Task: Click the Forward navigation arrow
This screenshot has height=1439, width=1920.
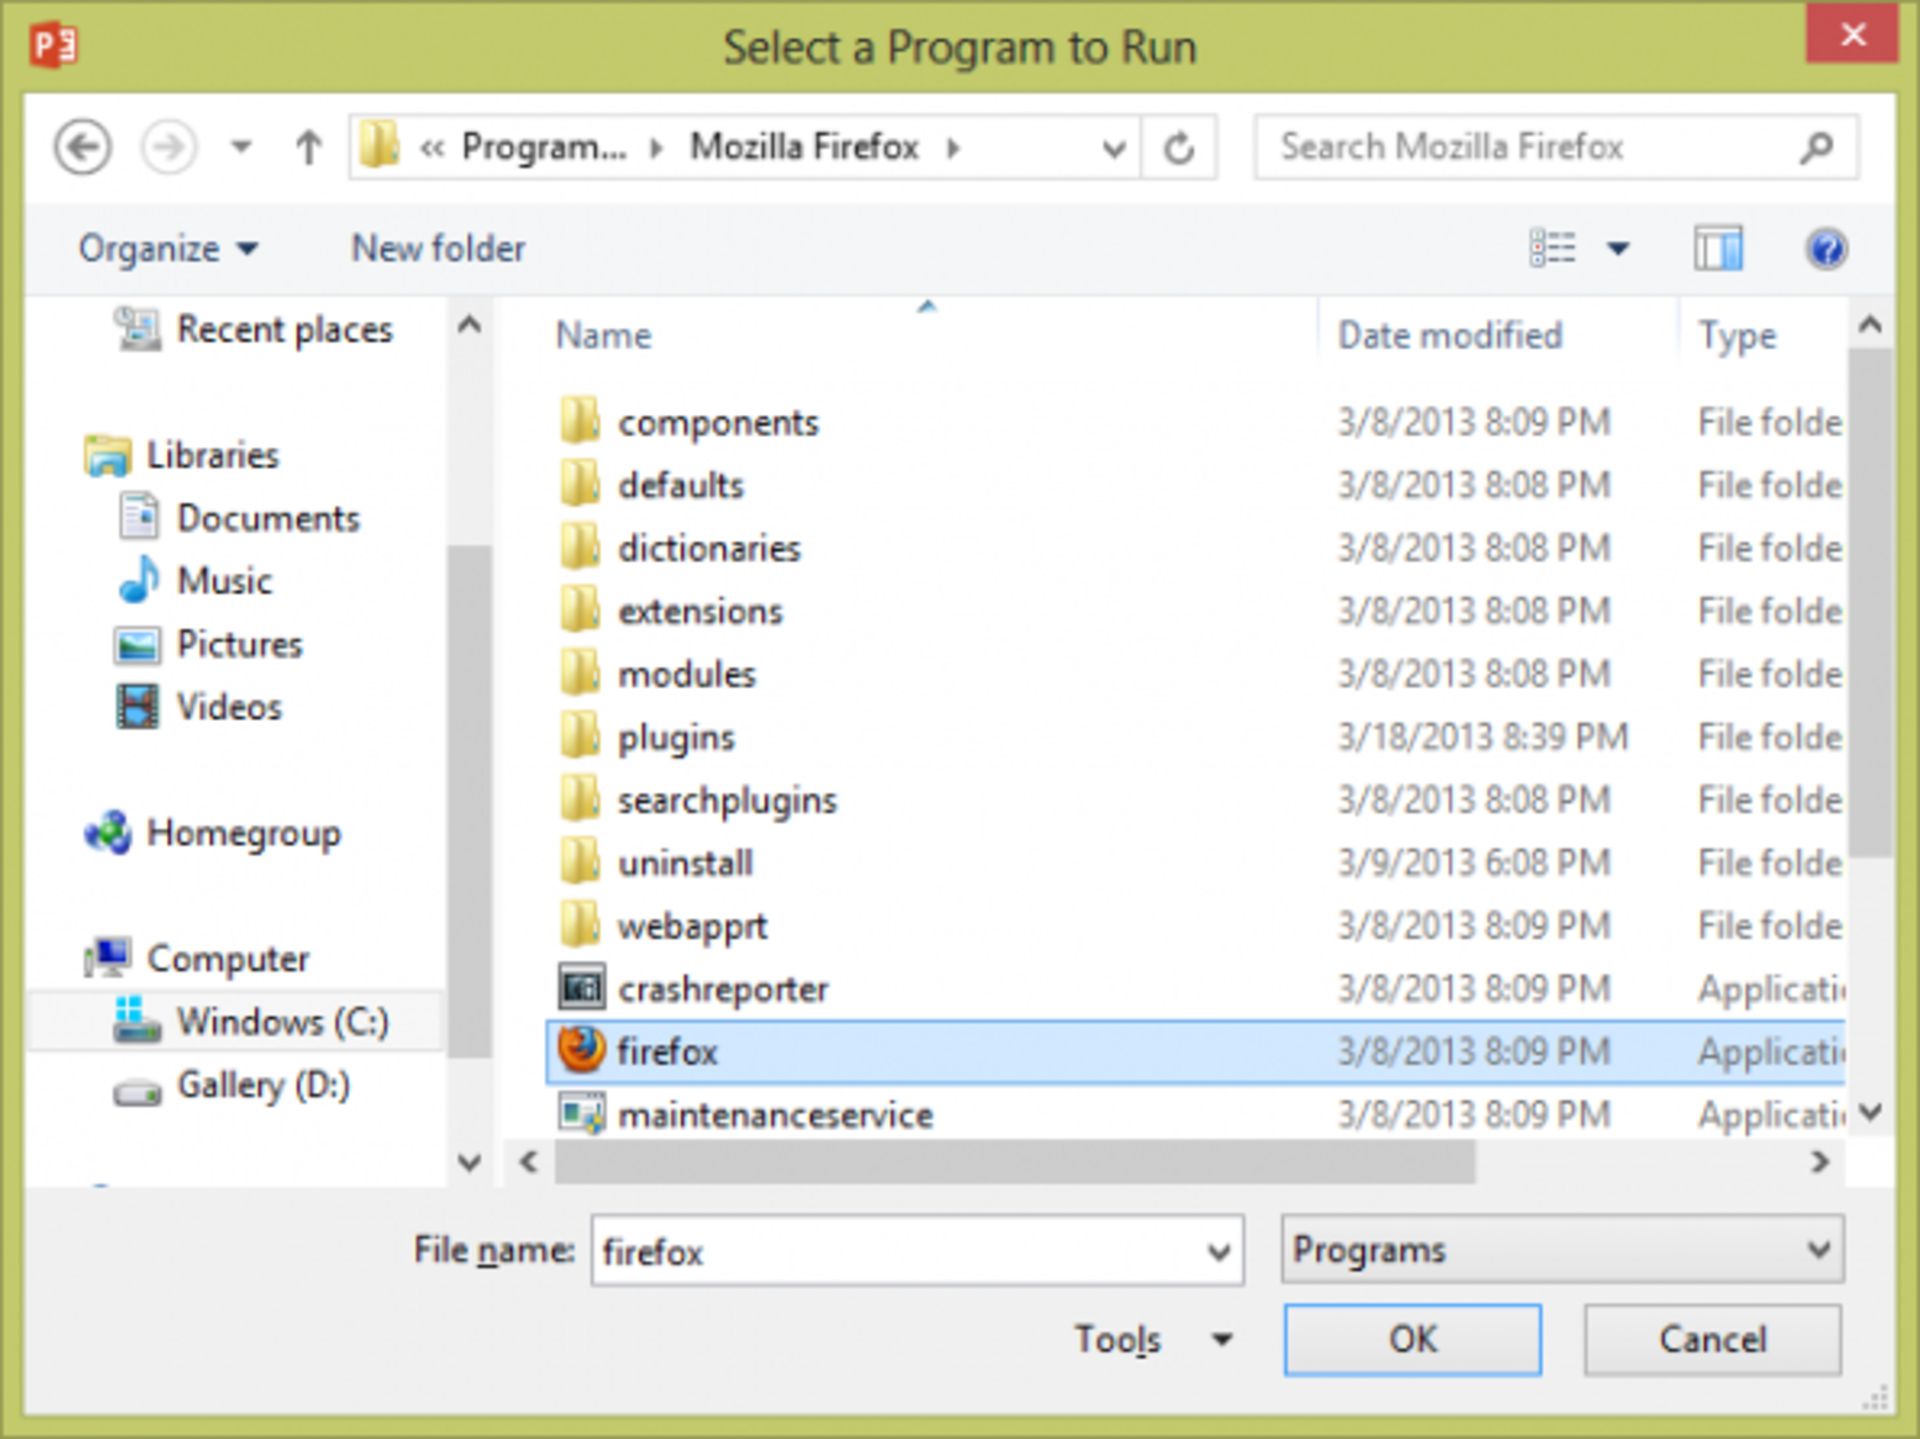Action: coord(168,148)
